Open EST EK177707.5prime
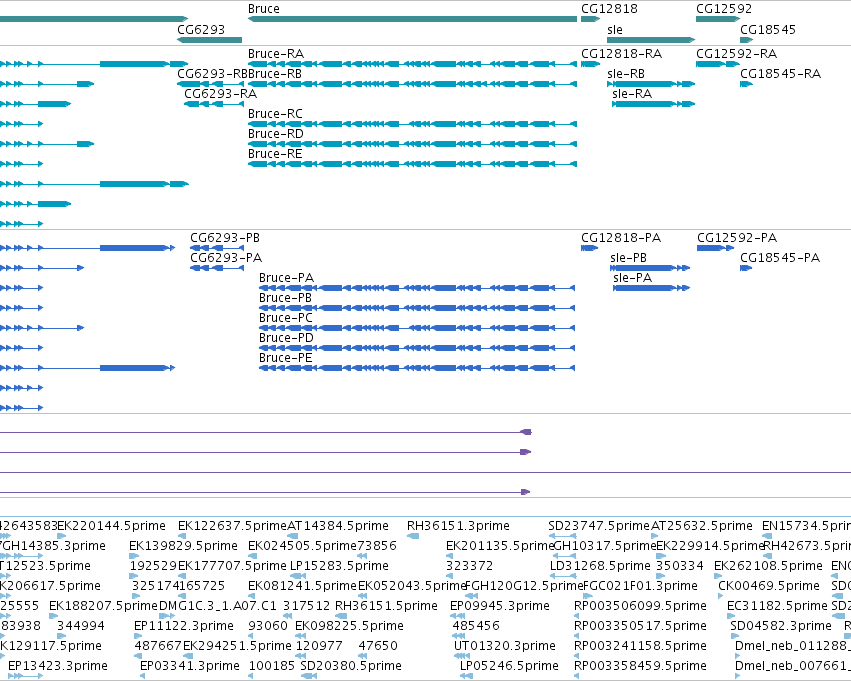 [x=232, y=566]
